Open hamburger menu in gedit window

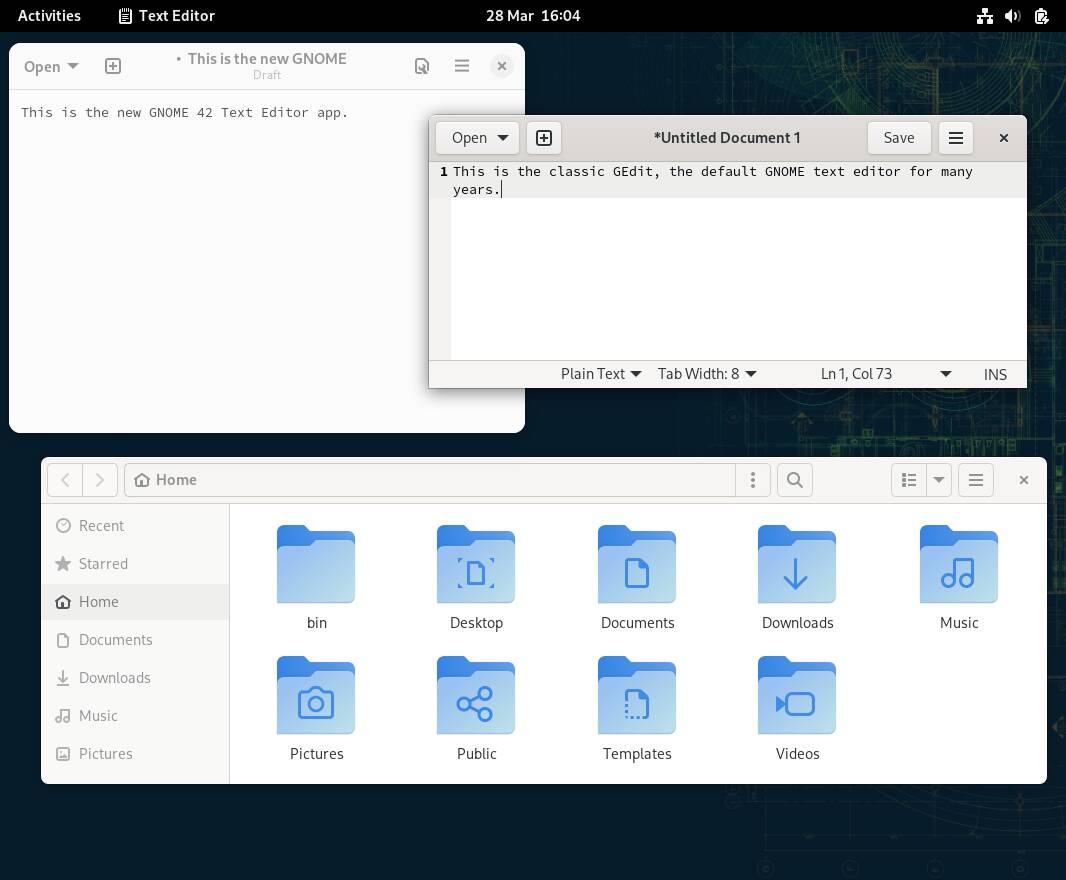point(955,138)
